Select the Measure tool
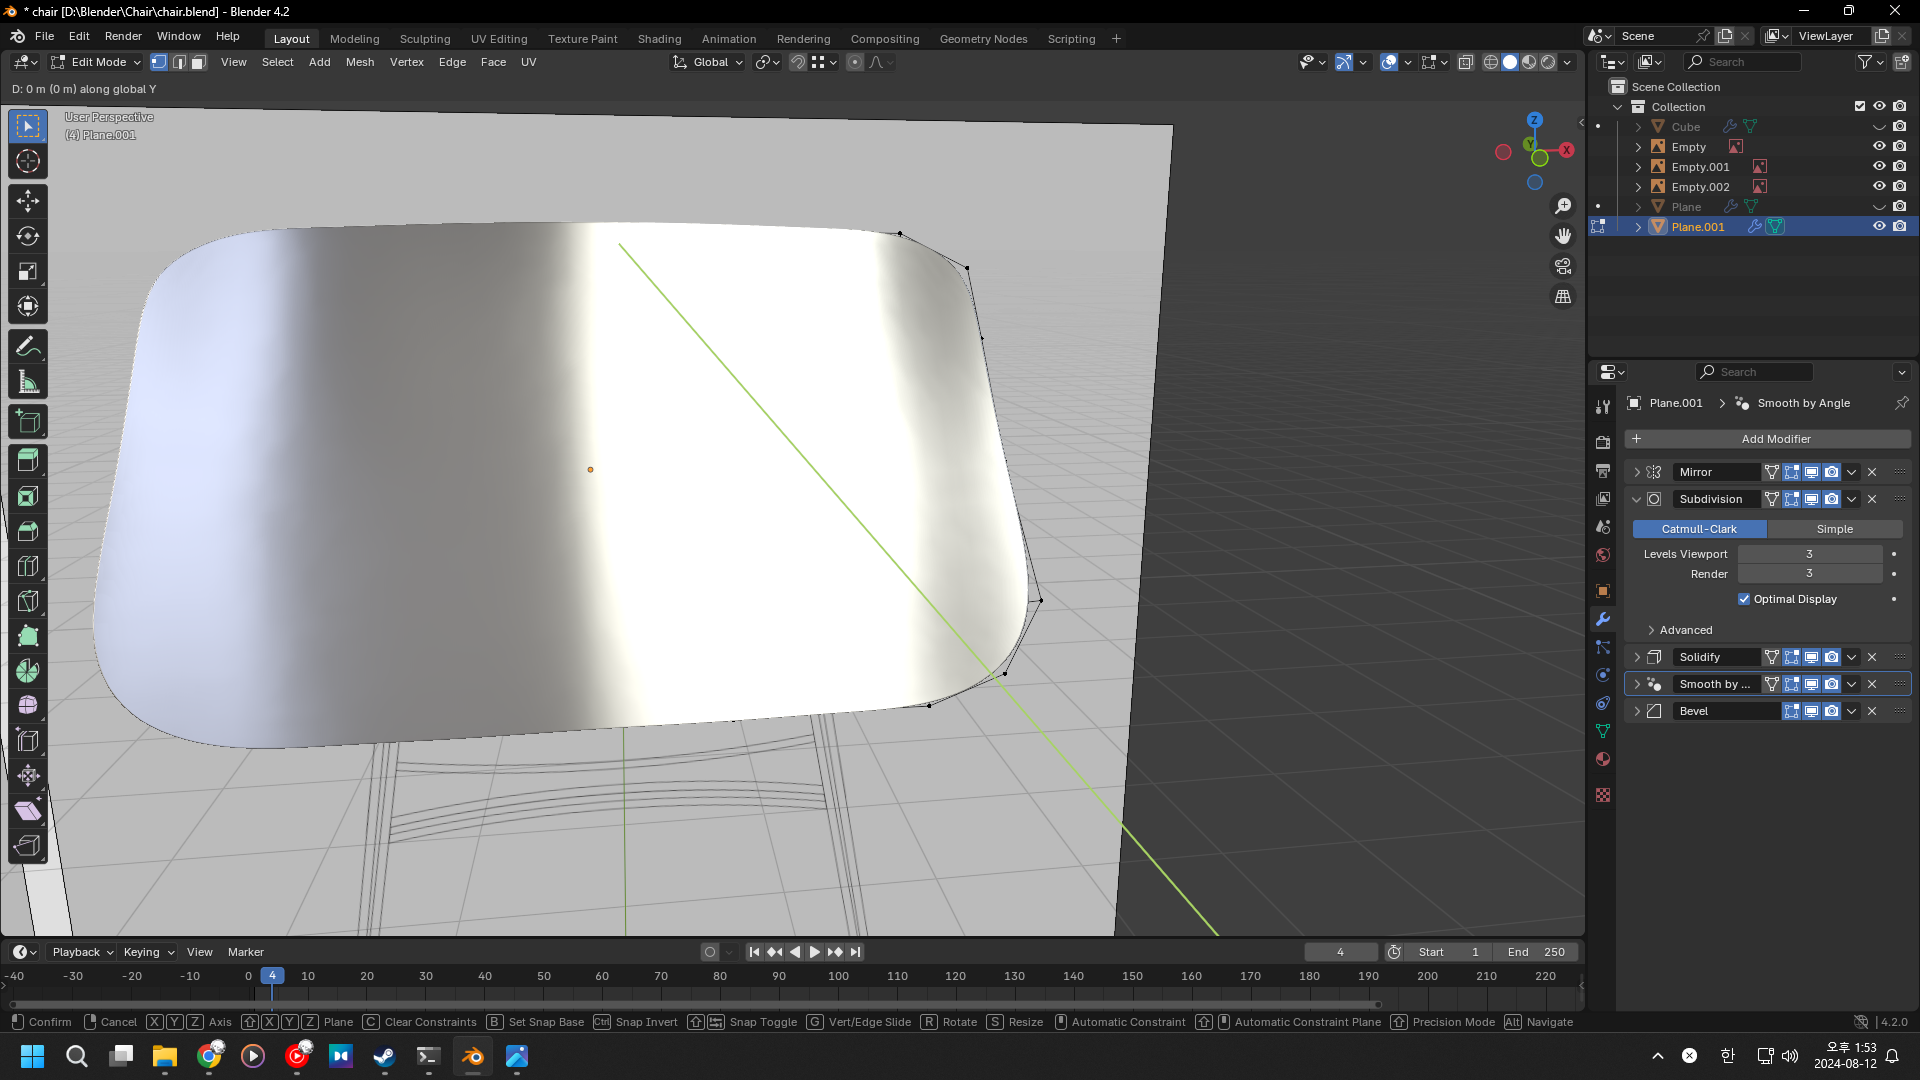This screenshot has height=1080, width=1920. [x=28, y=381]
